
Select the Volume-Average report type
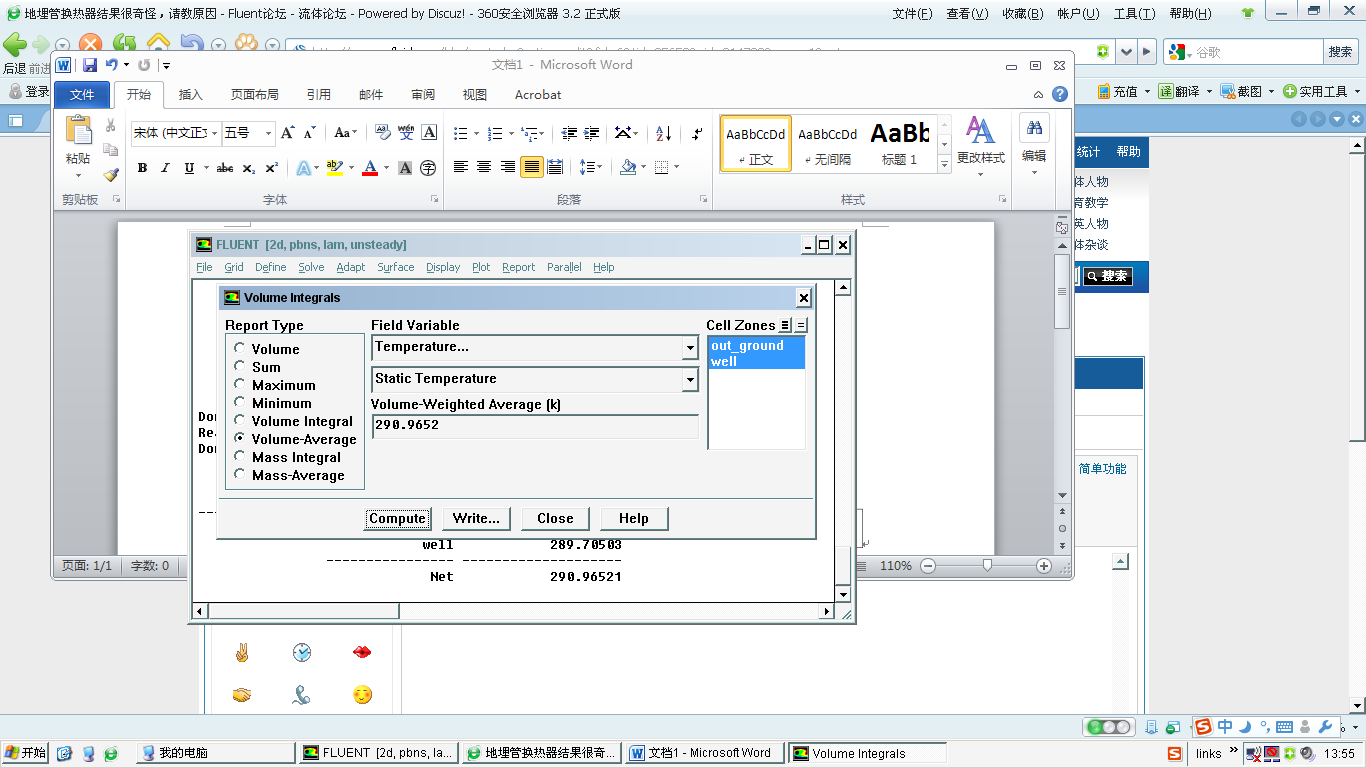[x=240, y=438]
